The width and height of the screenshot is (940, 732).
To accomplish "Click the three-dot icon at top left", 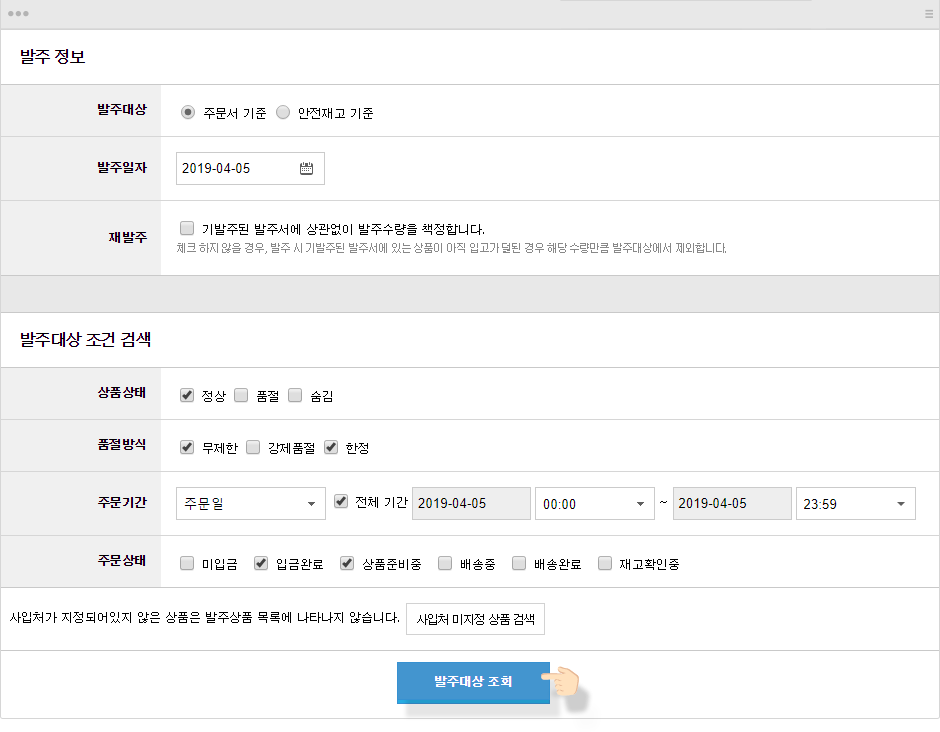I will [x=18, y=14].
